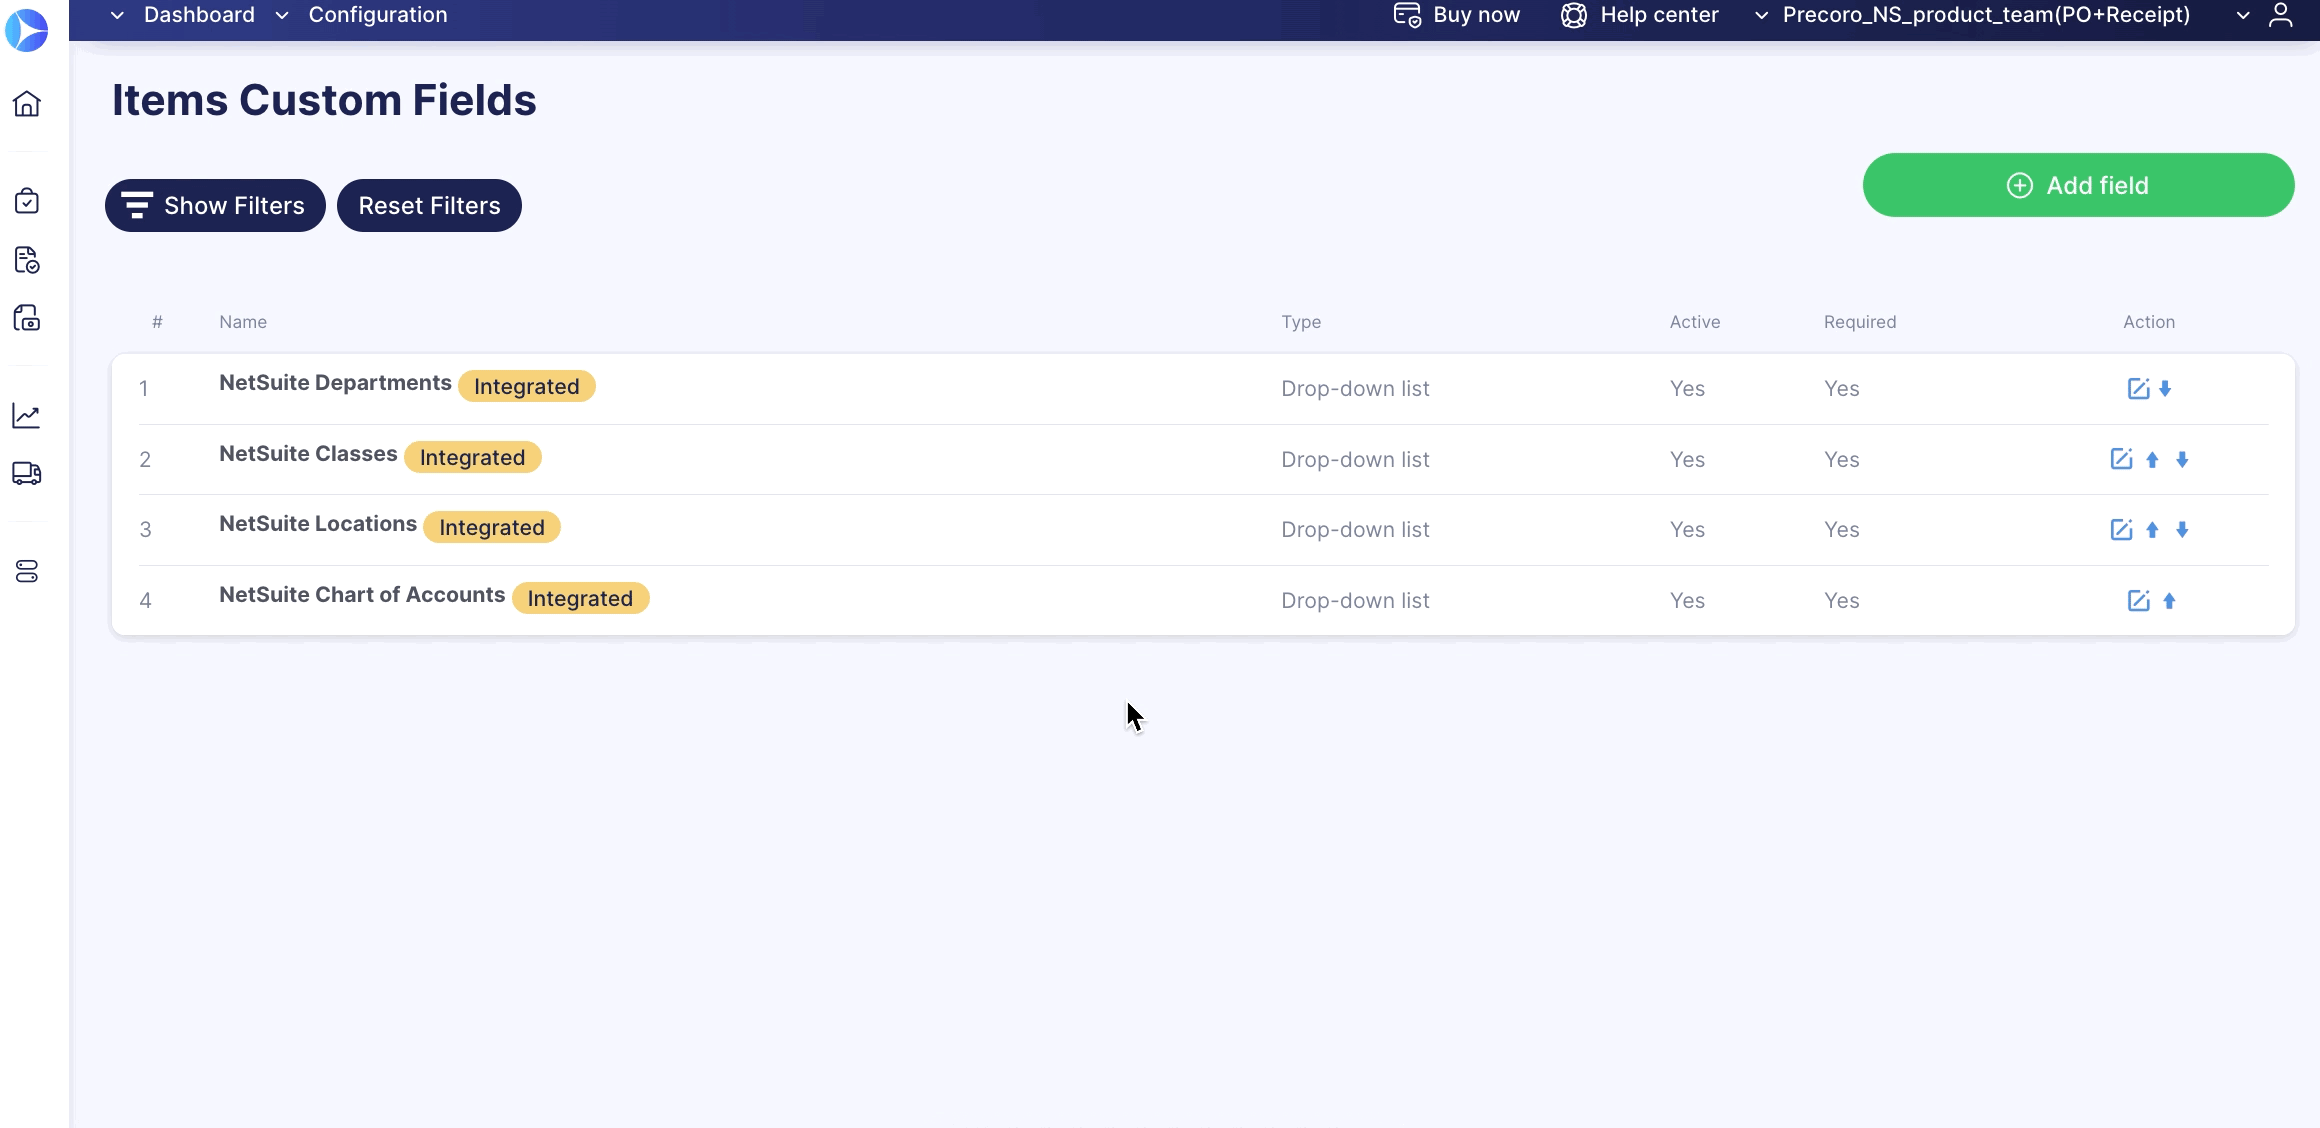Select the NetSuite Chart of Accounts name
This screenshot has height=1128, width=2320.
362,595
